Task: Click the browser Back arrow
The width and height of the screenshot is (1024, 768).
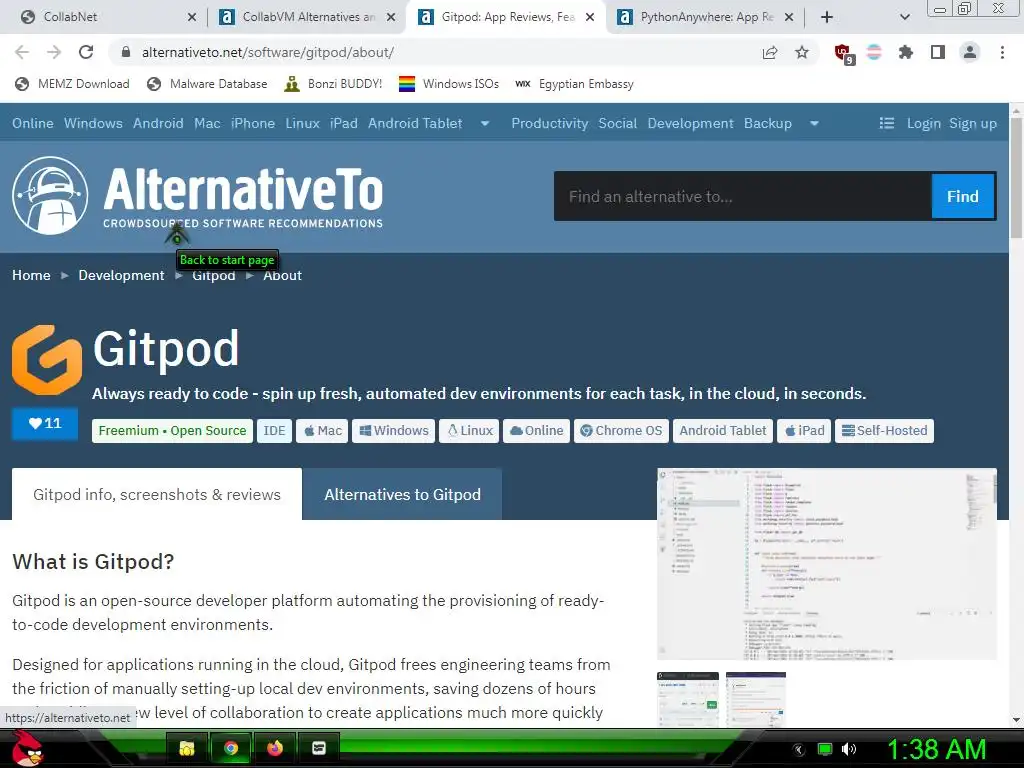Action: pyautogui.click(x=22, y=52)
